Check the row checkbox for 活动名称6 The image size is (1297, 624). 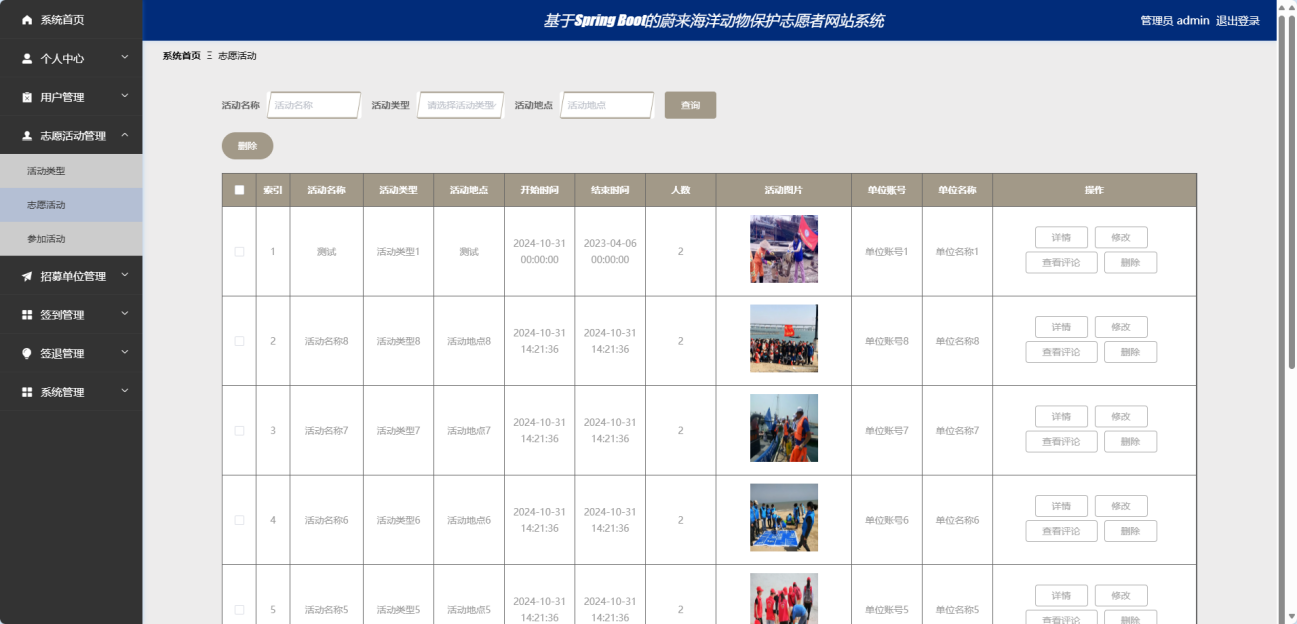(239, 520)
